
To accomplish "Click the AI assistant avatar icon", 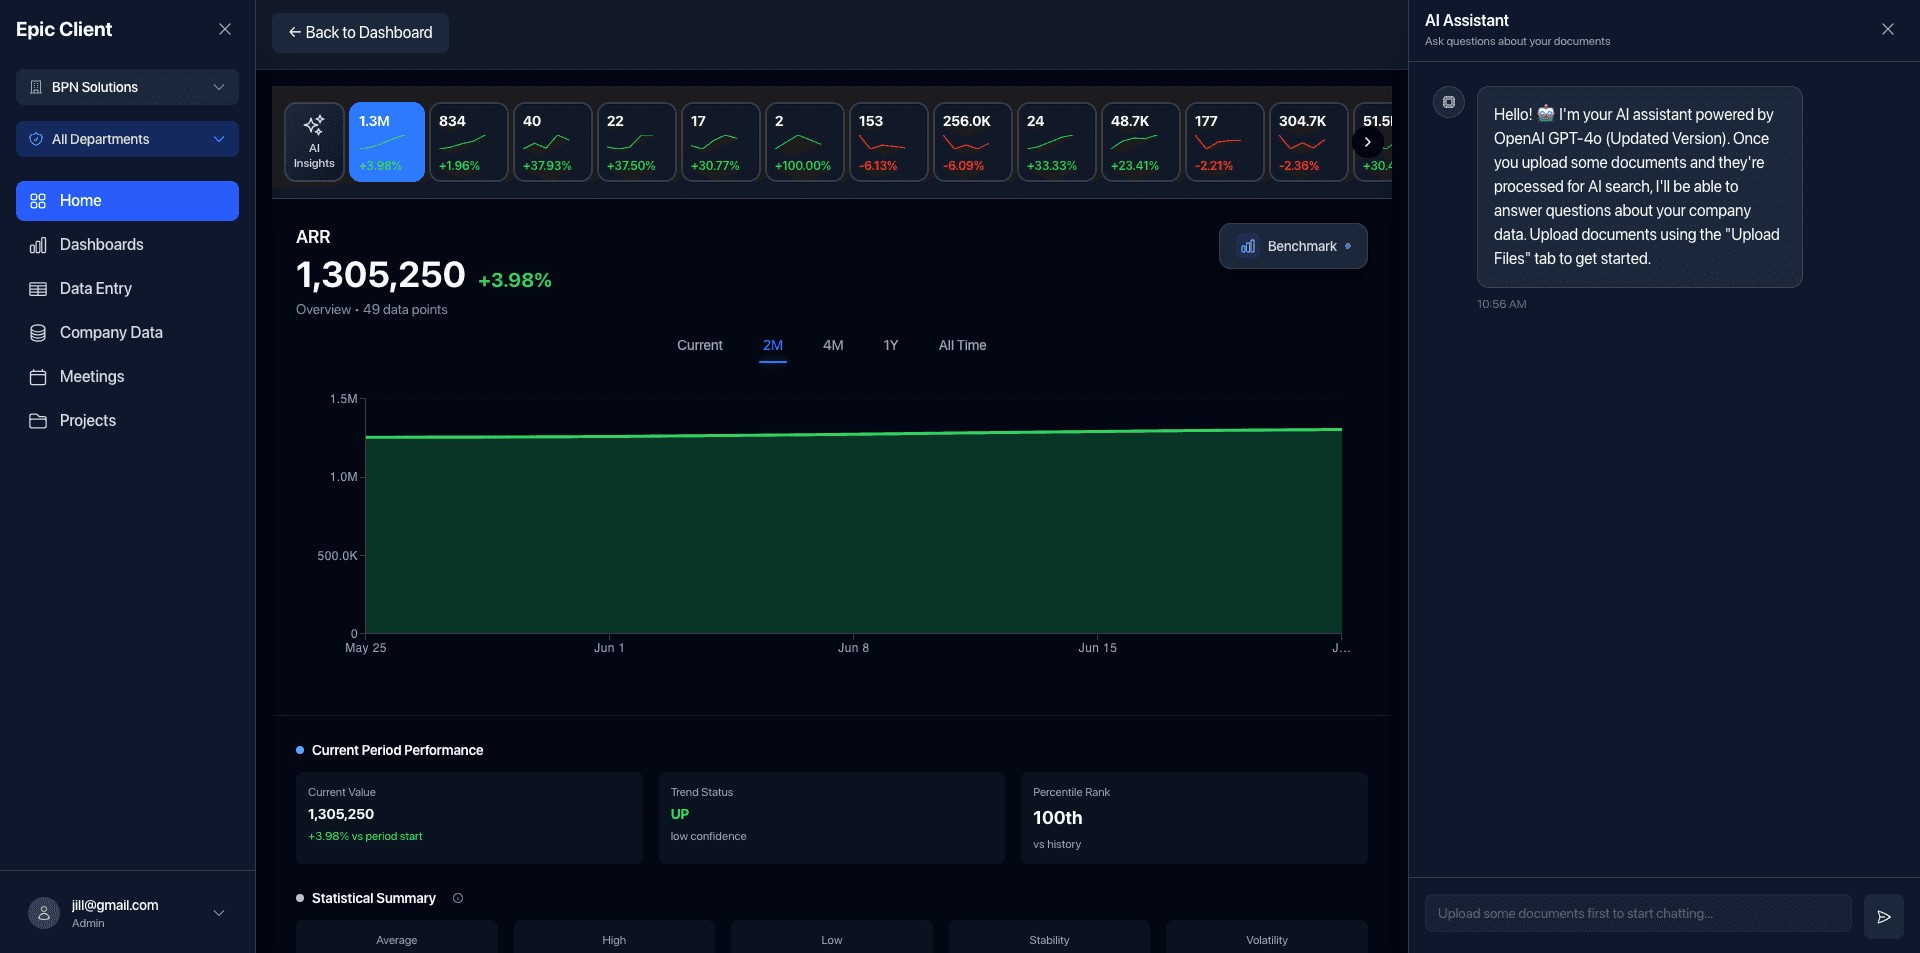I will tap(1448, 101).
